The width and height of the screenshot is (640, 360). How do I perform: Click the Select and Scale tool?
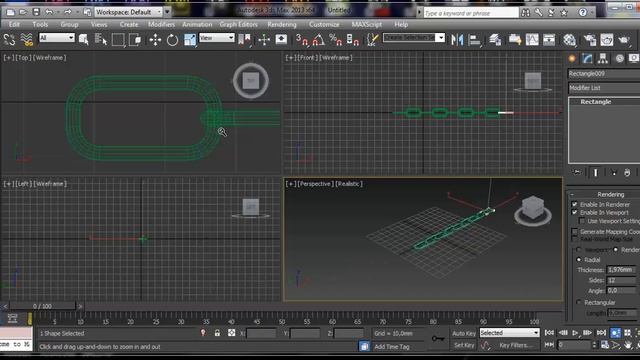tap(190, 40)
